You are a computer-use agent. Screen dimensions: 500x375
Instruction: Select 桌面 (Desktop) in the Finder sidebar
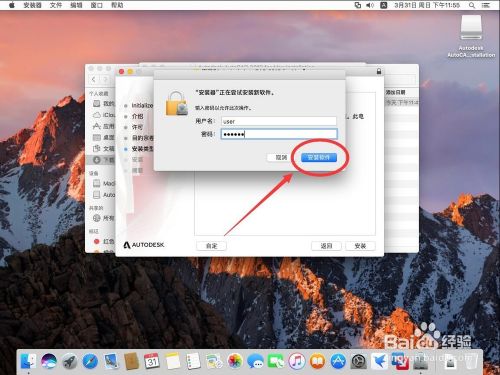[x=104, y=137]
